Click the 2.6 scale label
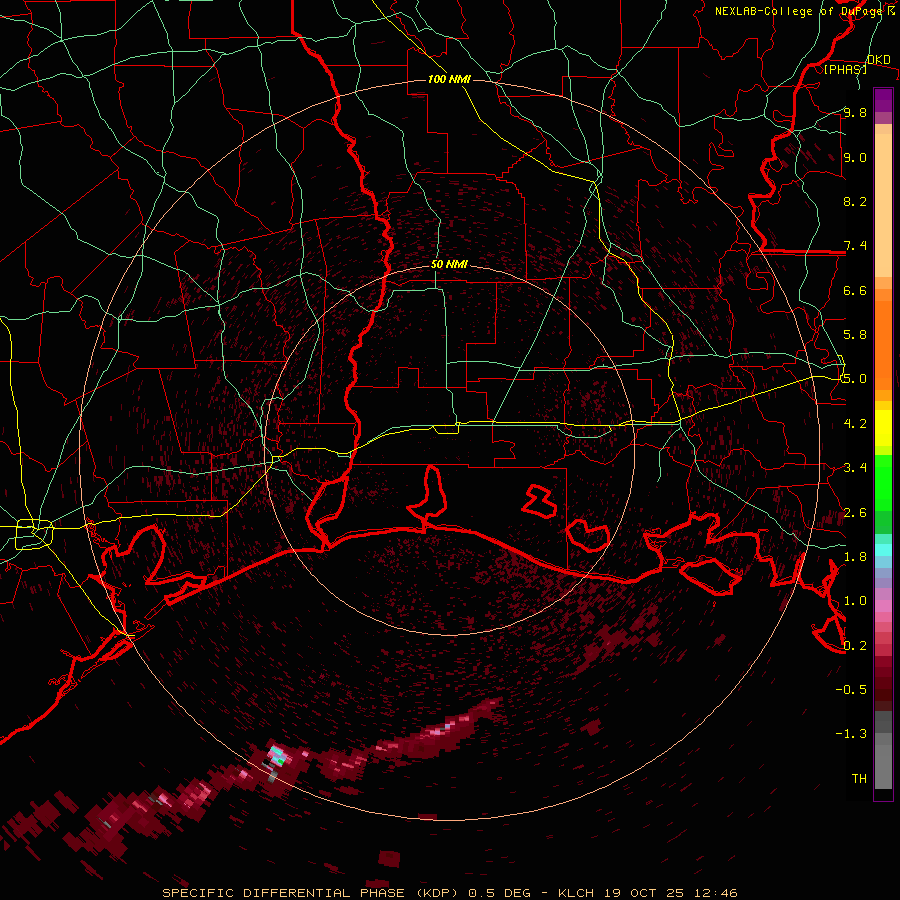Viewport: 900px width, 900px height. (855, 513)
